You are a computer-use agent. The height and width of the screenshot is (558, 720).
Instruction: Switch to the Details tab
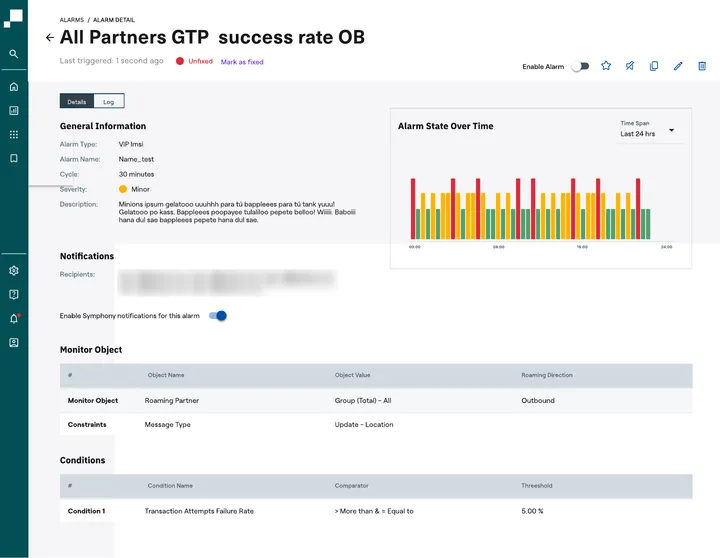[77, 101]
